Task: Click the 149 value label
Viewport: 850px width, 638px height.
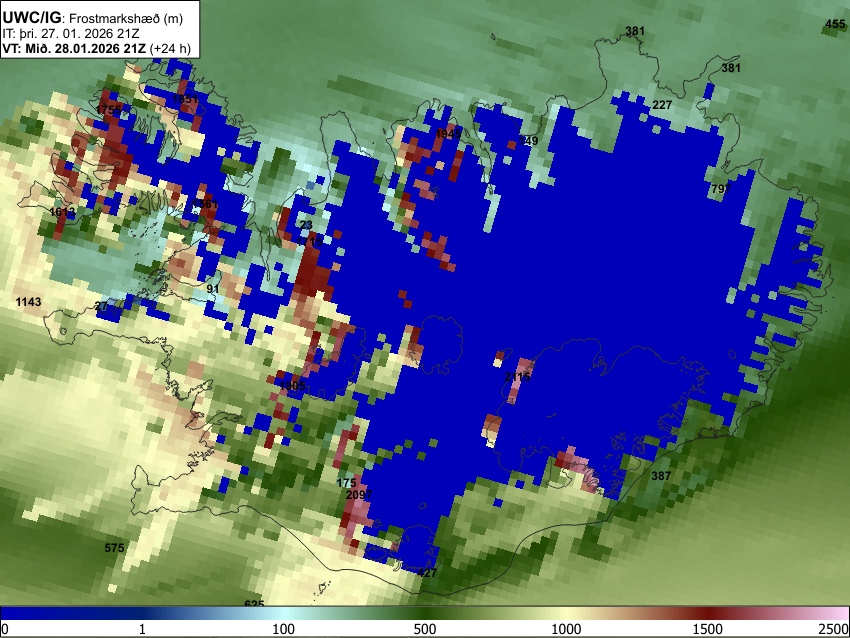Action: pyautogui.click(x=529, y=141)
